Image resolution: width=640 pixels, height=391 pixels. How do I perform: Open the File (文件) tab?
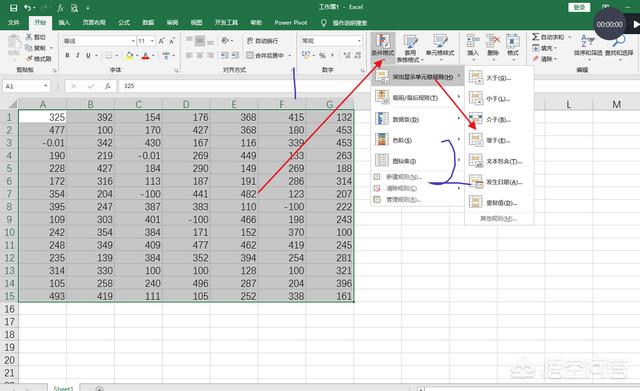tap(13, 23)
